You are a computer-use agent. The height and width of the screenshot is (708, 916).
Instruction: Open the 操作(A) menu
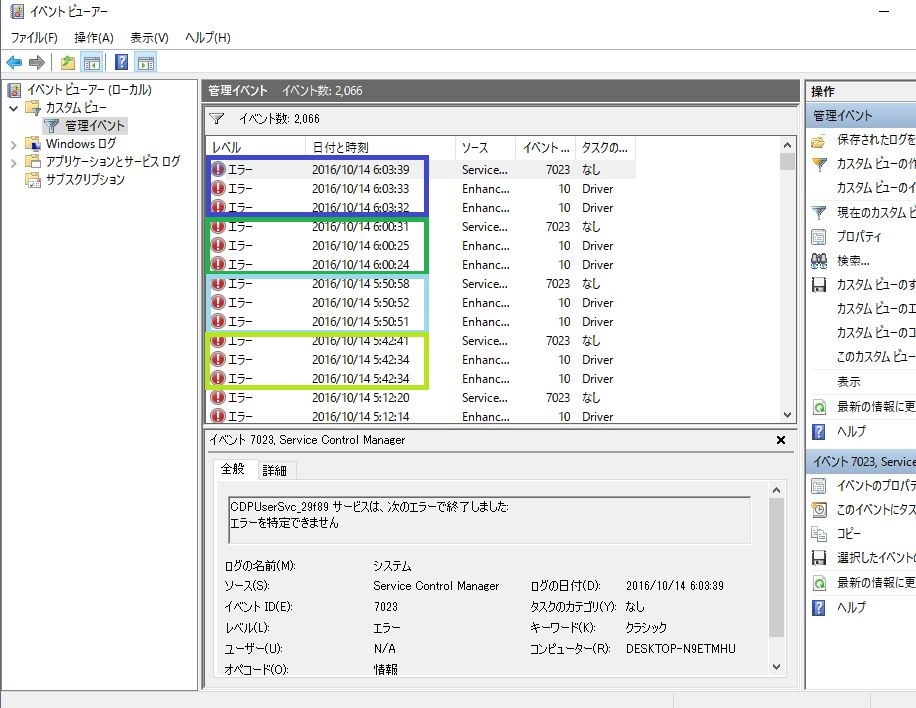click(93, 38)
